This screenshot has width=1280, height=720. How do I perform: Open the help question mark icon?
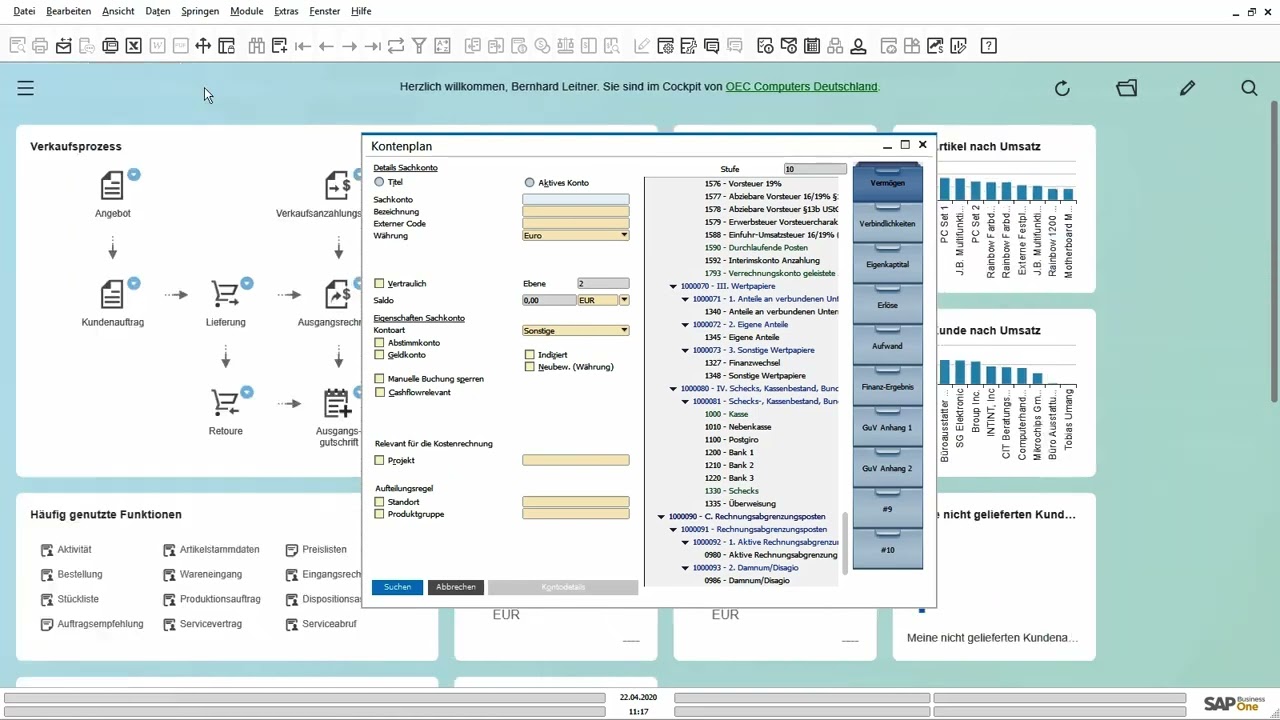point(988,46)
